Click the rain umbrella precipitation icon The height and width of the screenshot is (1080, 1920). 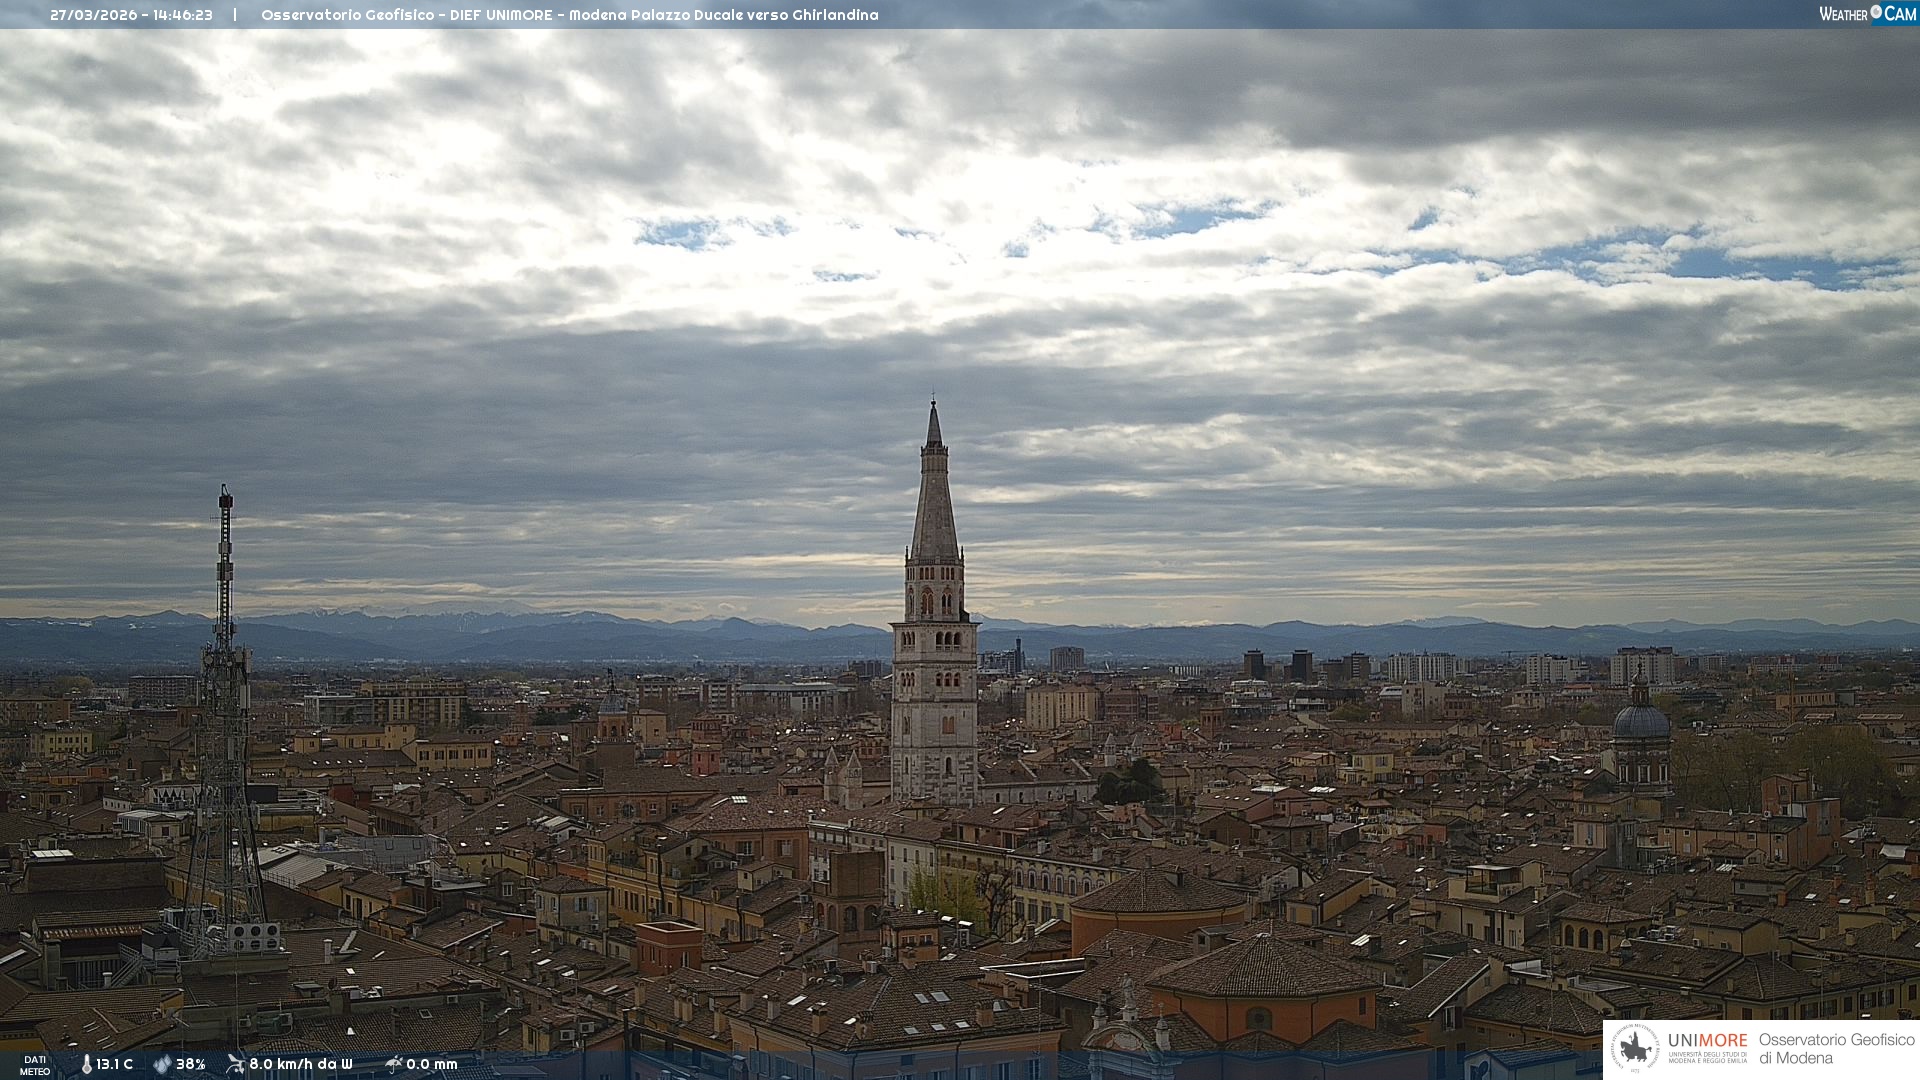point(393,1064)
